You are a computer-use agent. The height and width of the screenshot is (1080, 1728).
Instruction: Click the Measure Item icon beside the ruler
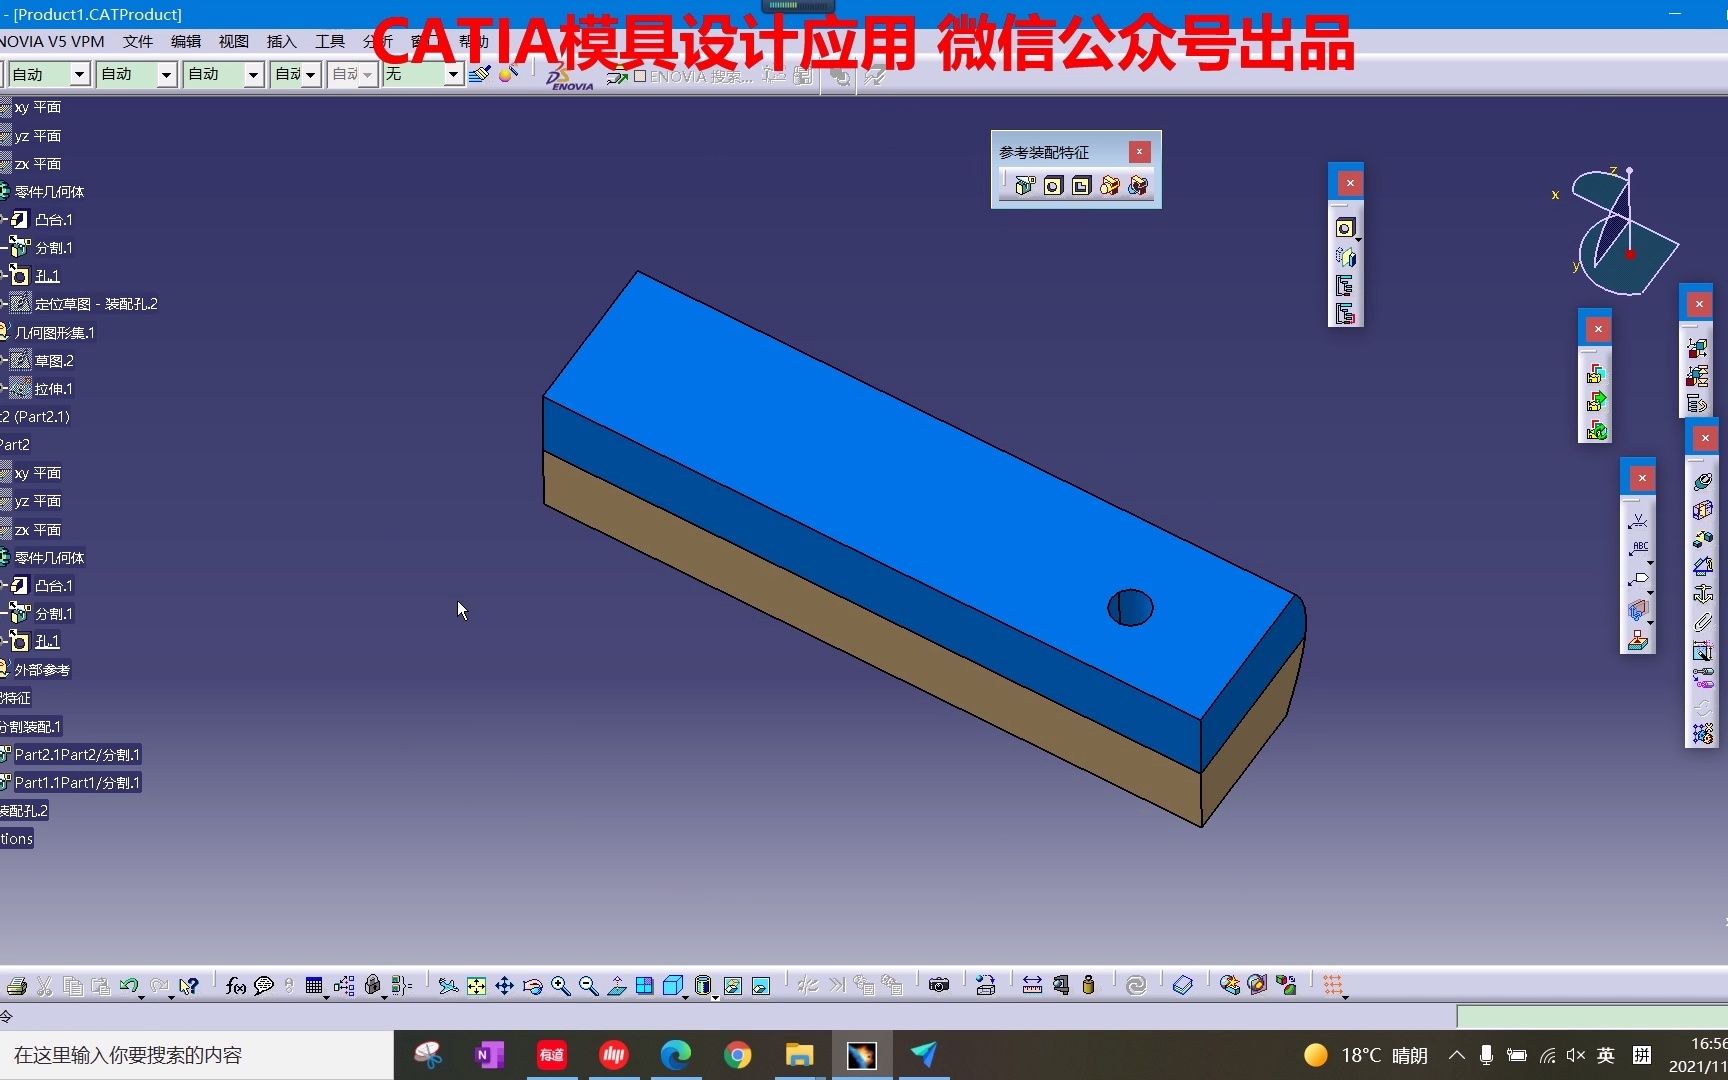[1060, 986]
